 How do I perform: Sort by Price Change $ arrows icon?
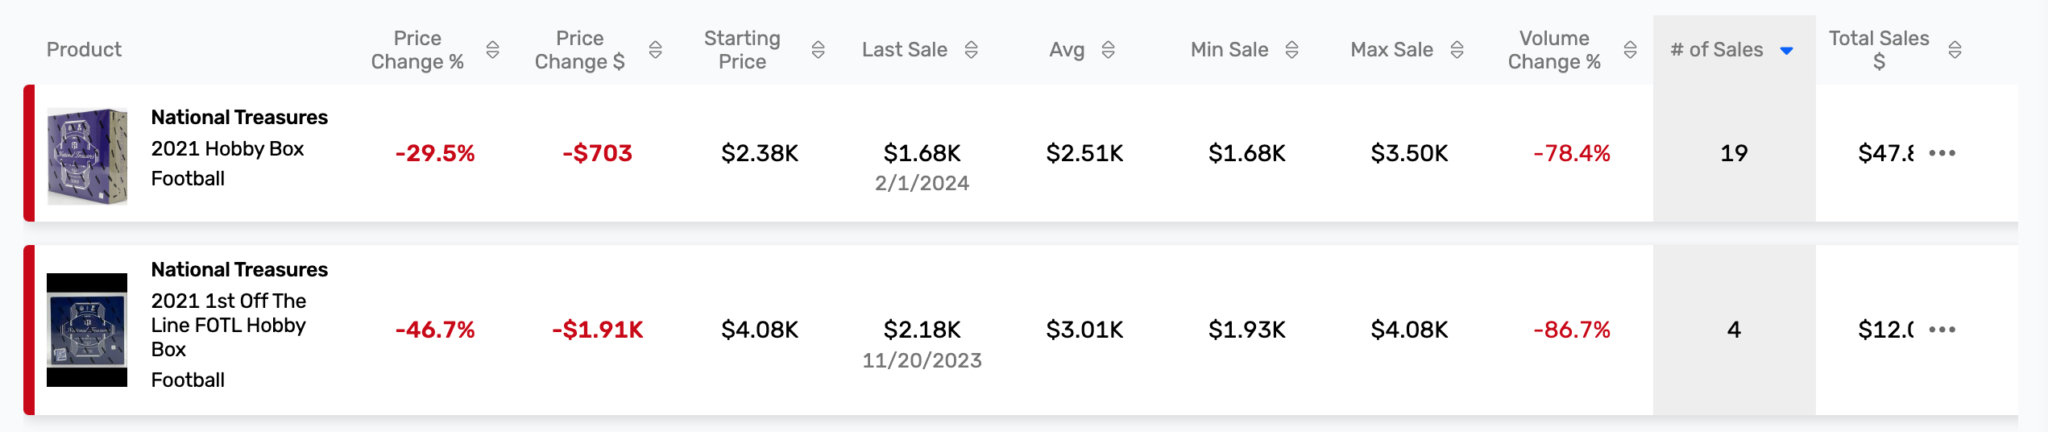(x=655, y=50)
